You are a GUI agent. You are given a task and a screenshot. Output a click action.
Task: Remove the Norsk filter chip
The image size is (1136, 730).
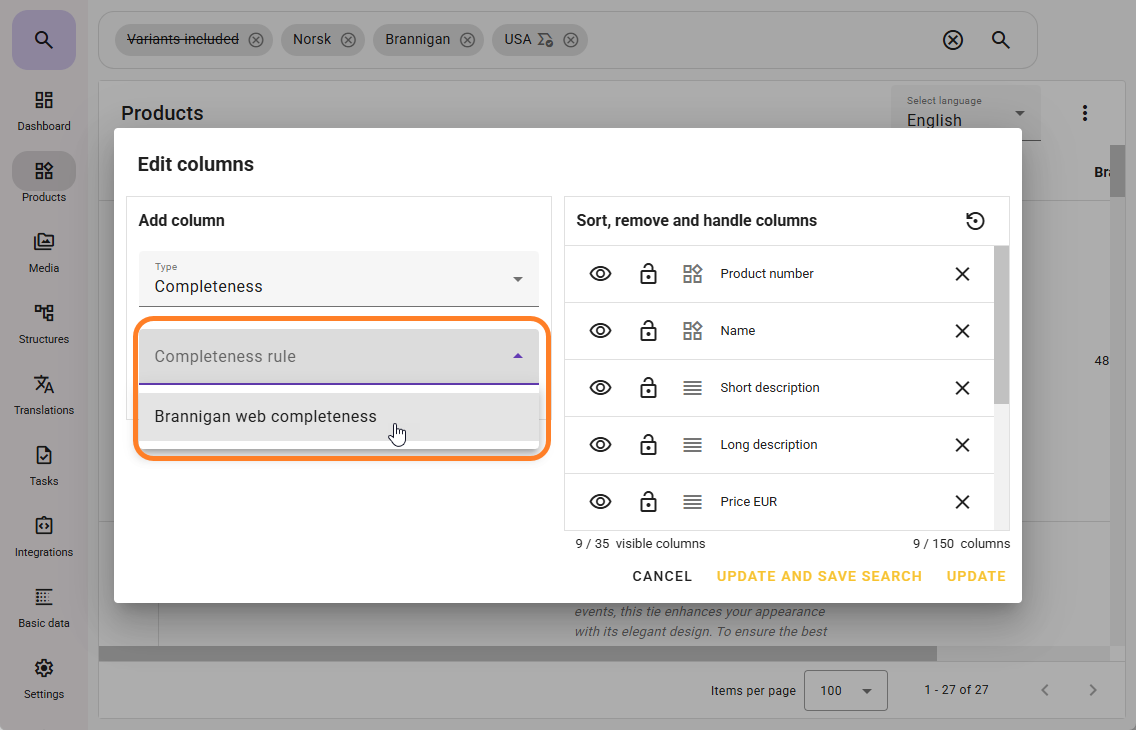point(348,40)
